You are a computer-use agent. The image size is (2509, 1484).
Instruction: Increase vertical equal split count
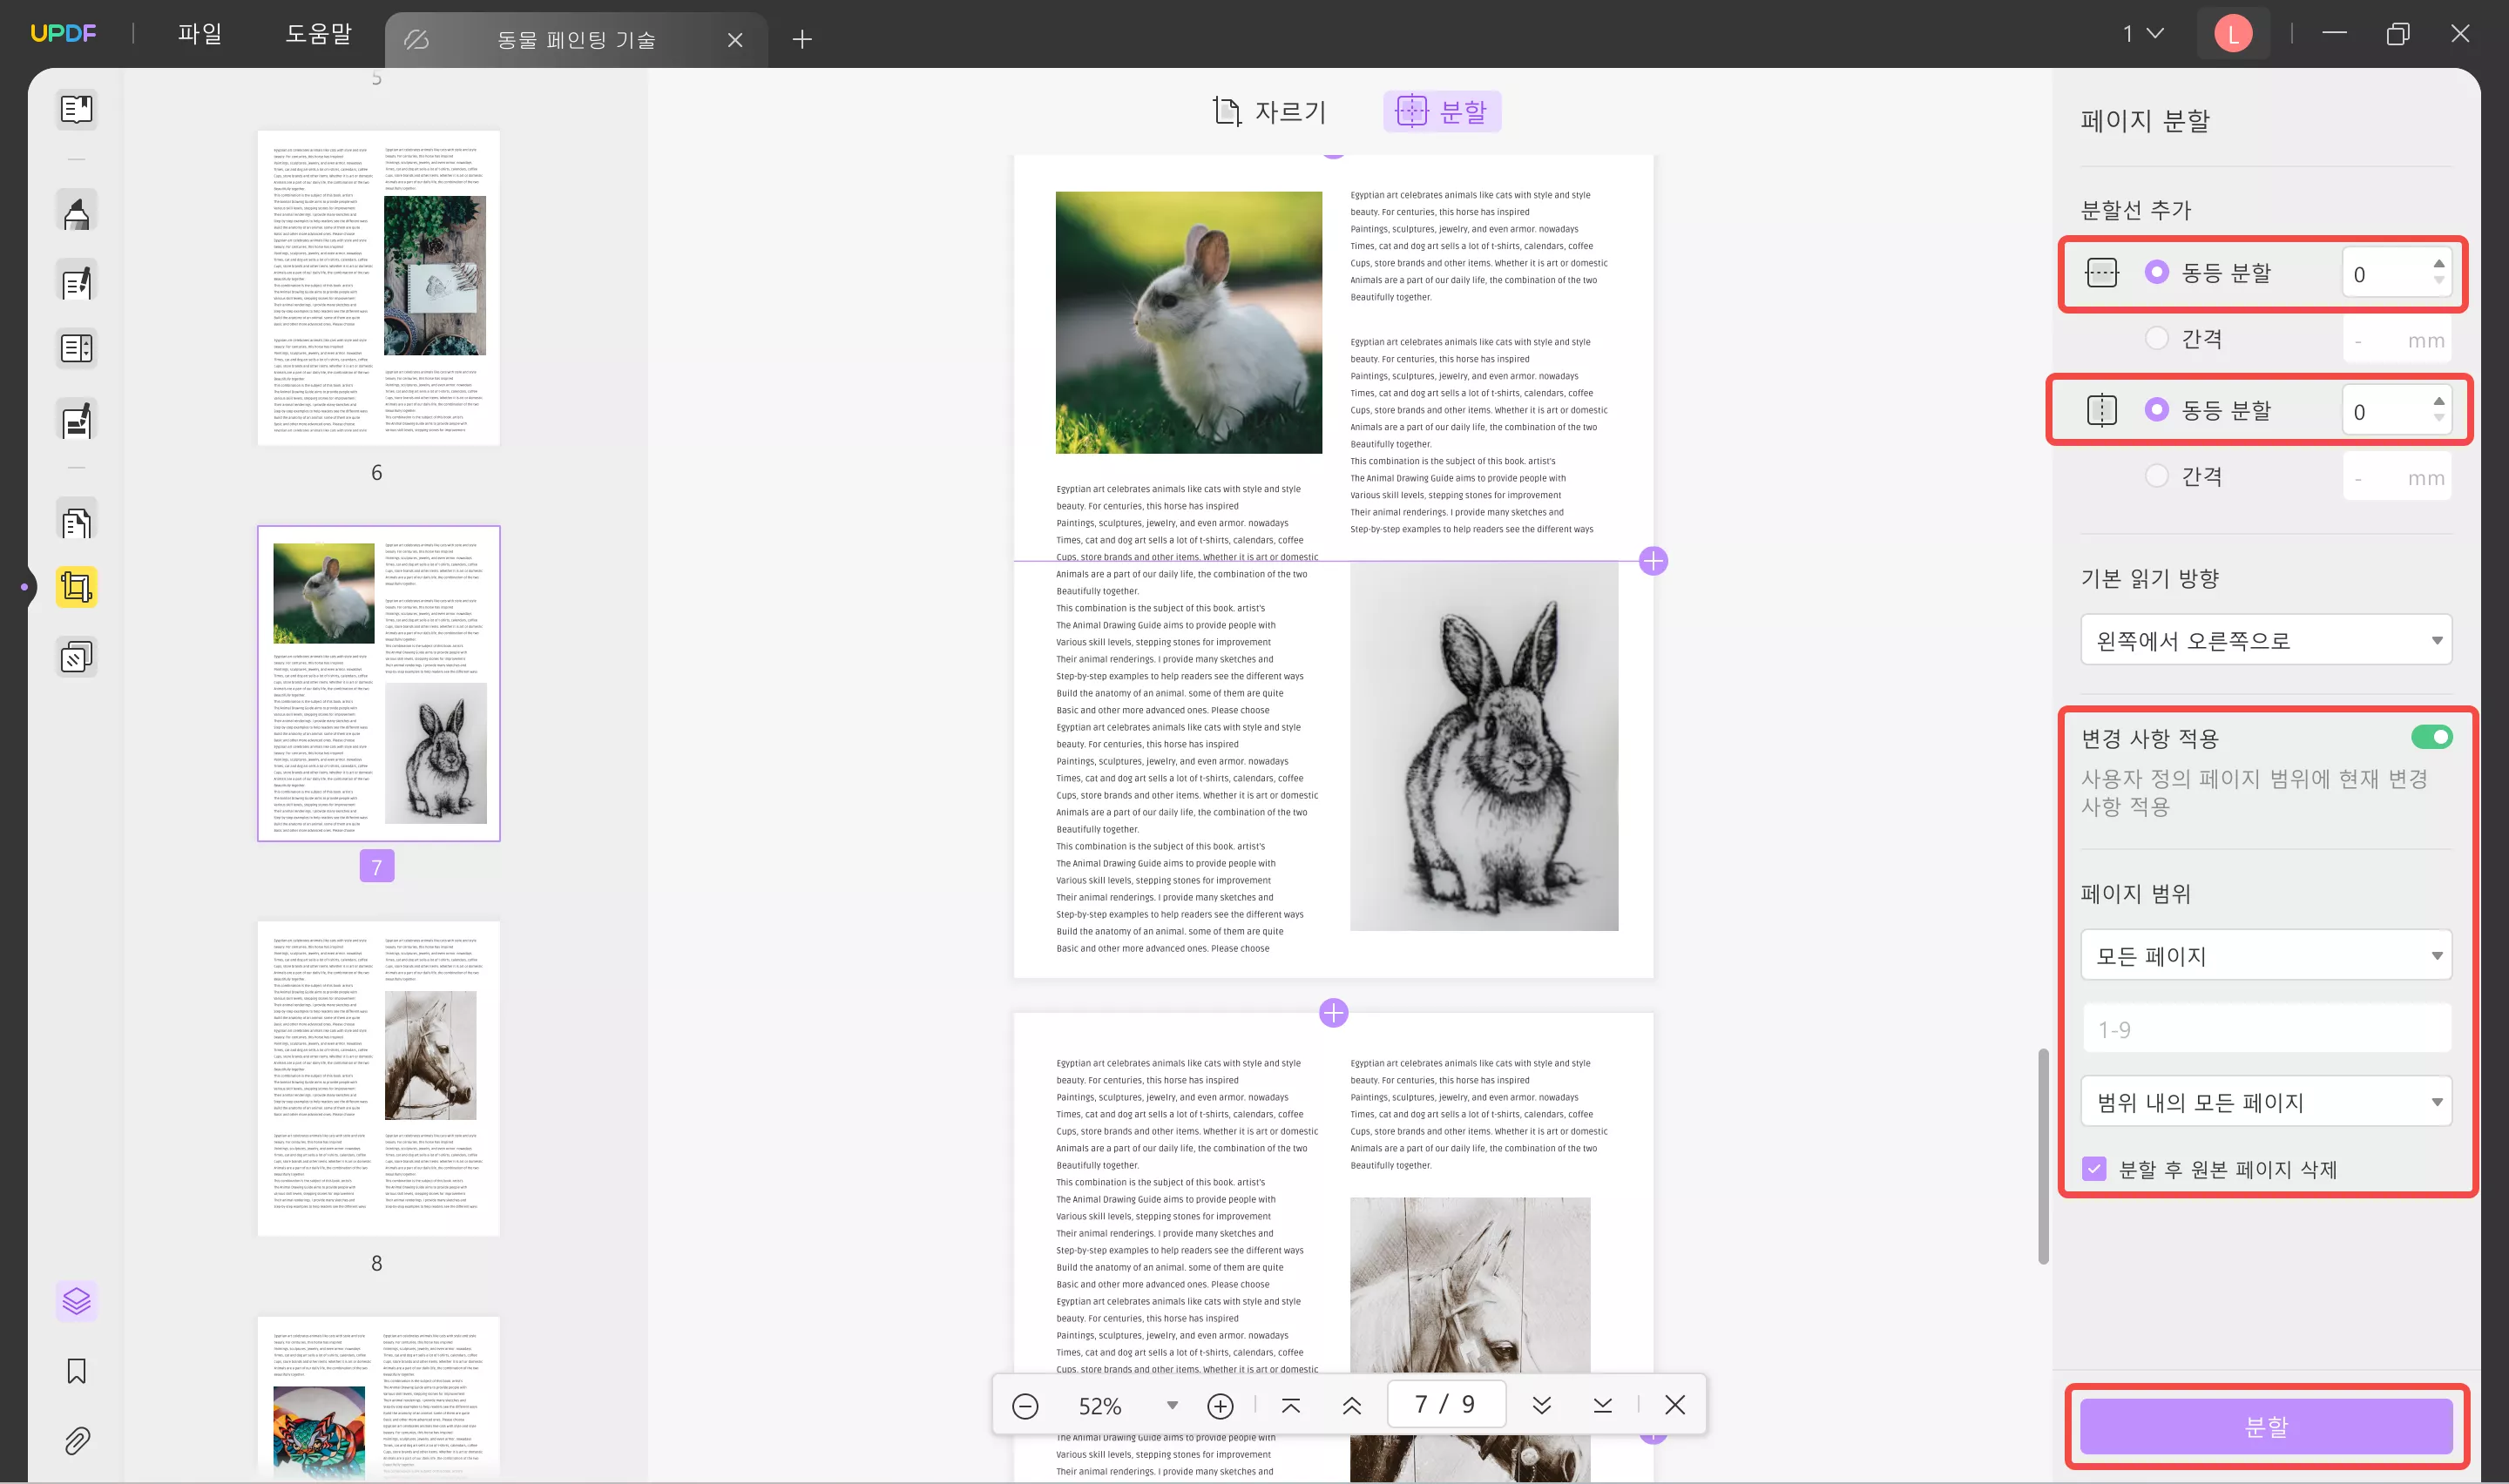pos(2439,402)
